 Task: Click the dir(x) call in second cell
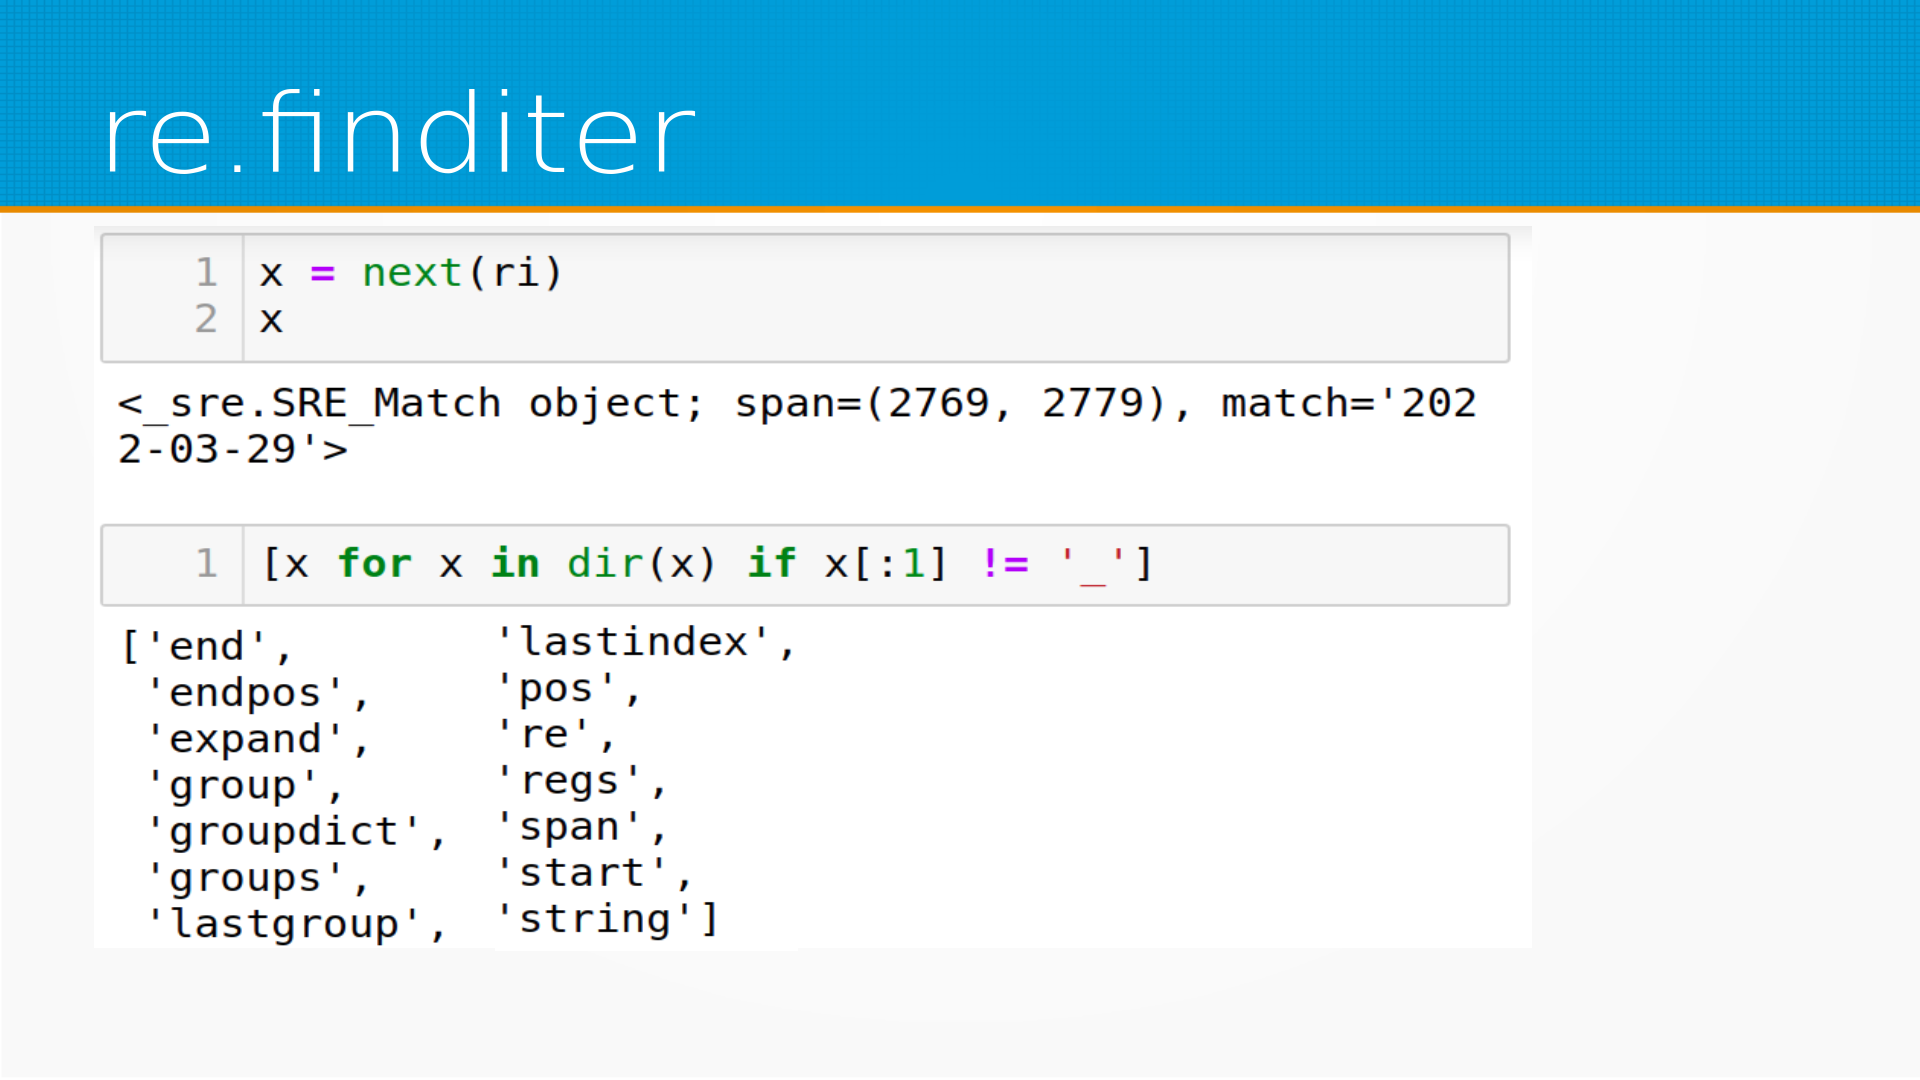tap(640, 564)
